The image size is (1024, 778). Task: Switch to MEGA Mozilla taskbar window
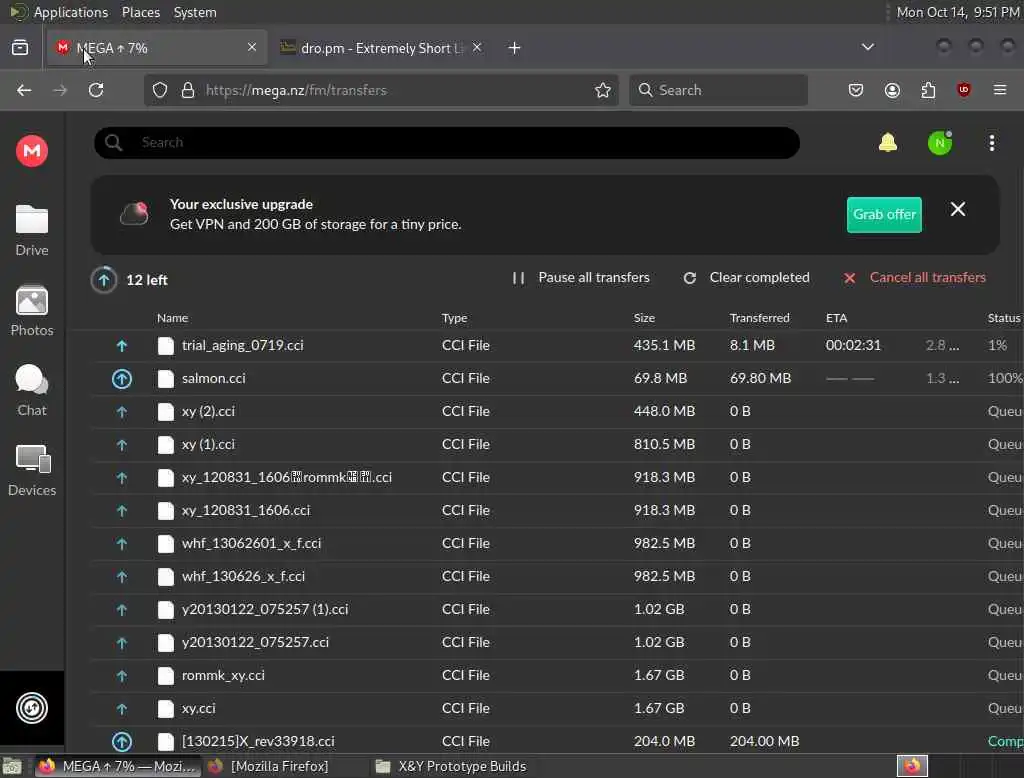pyautogui.click(x=118, y=766)
